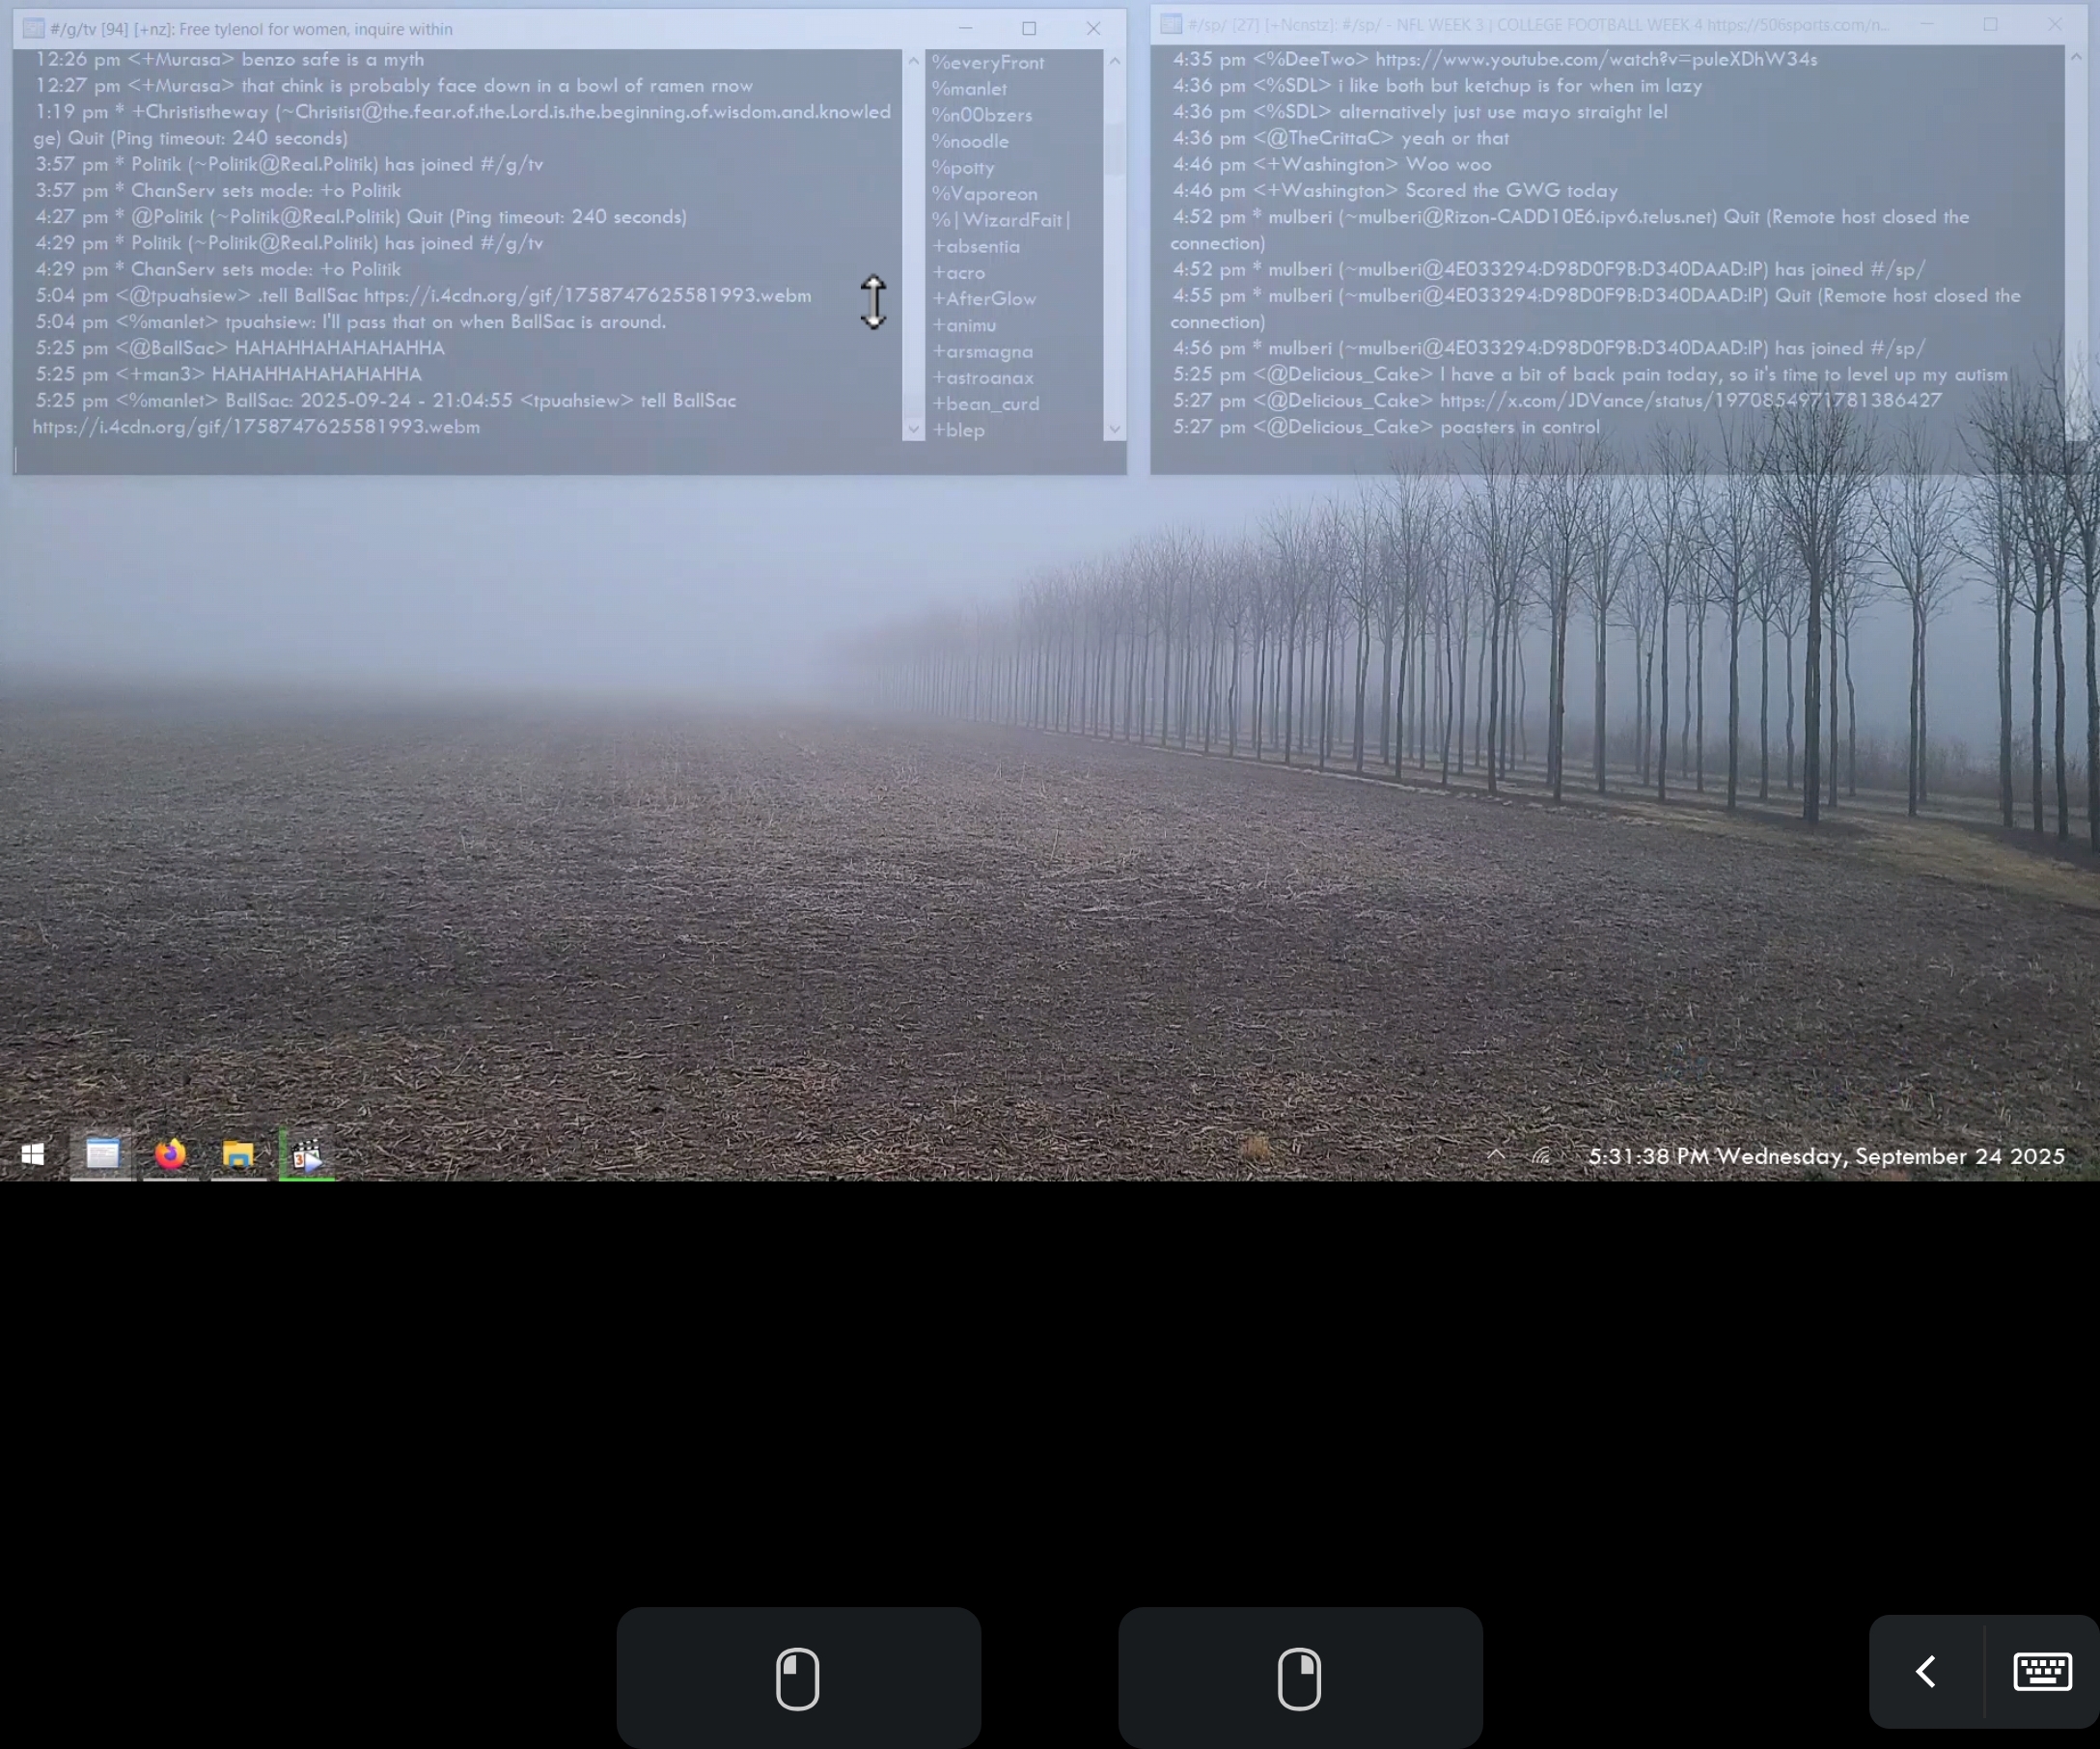Click the network status tray icon
Viewport: 2100px width, 1749px height.
pyautogui.click(x=1541, y=1156)
